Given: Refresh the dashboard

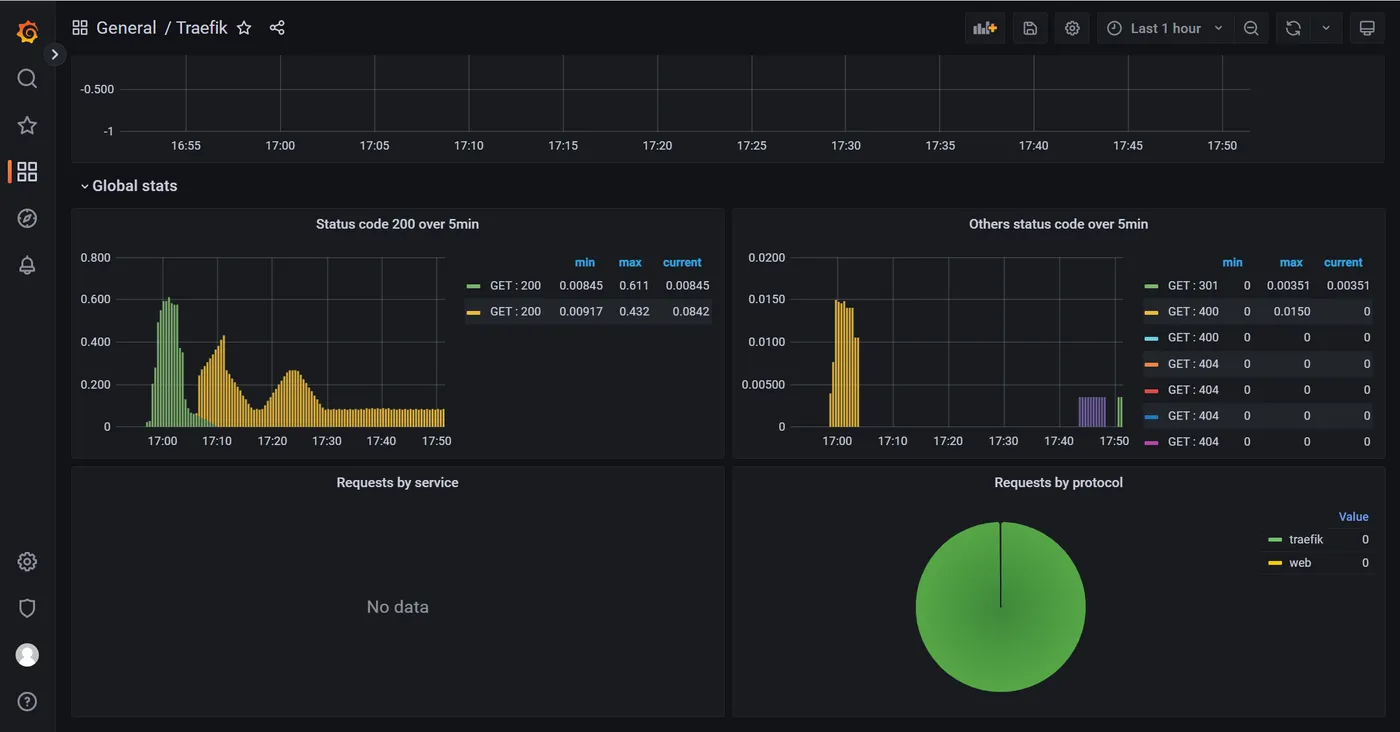Looking at the screenshot, I should 1293,28.
